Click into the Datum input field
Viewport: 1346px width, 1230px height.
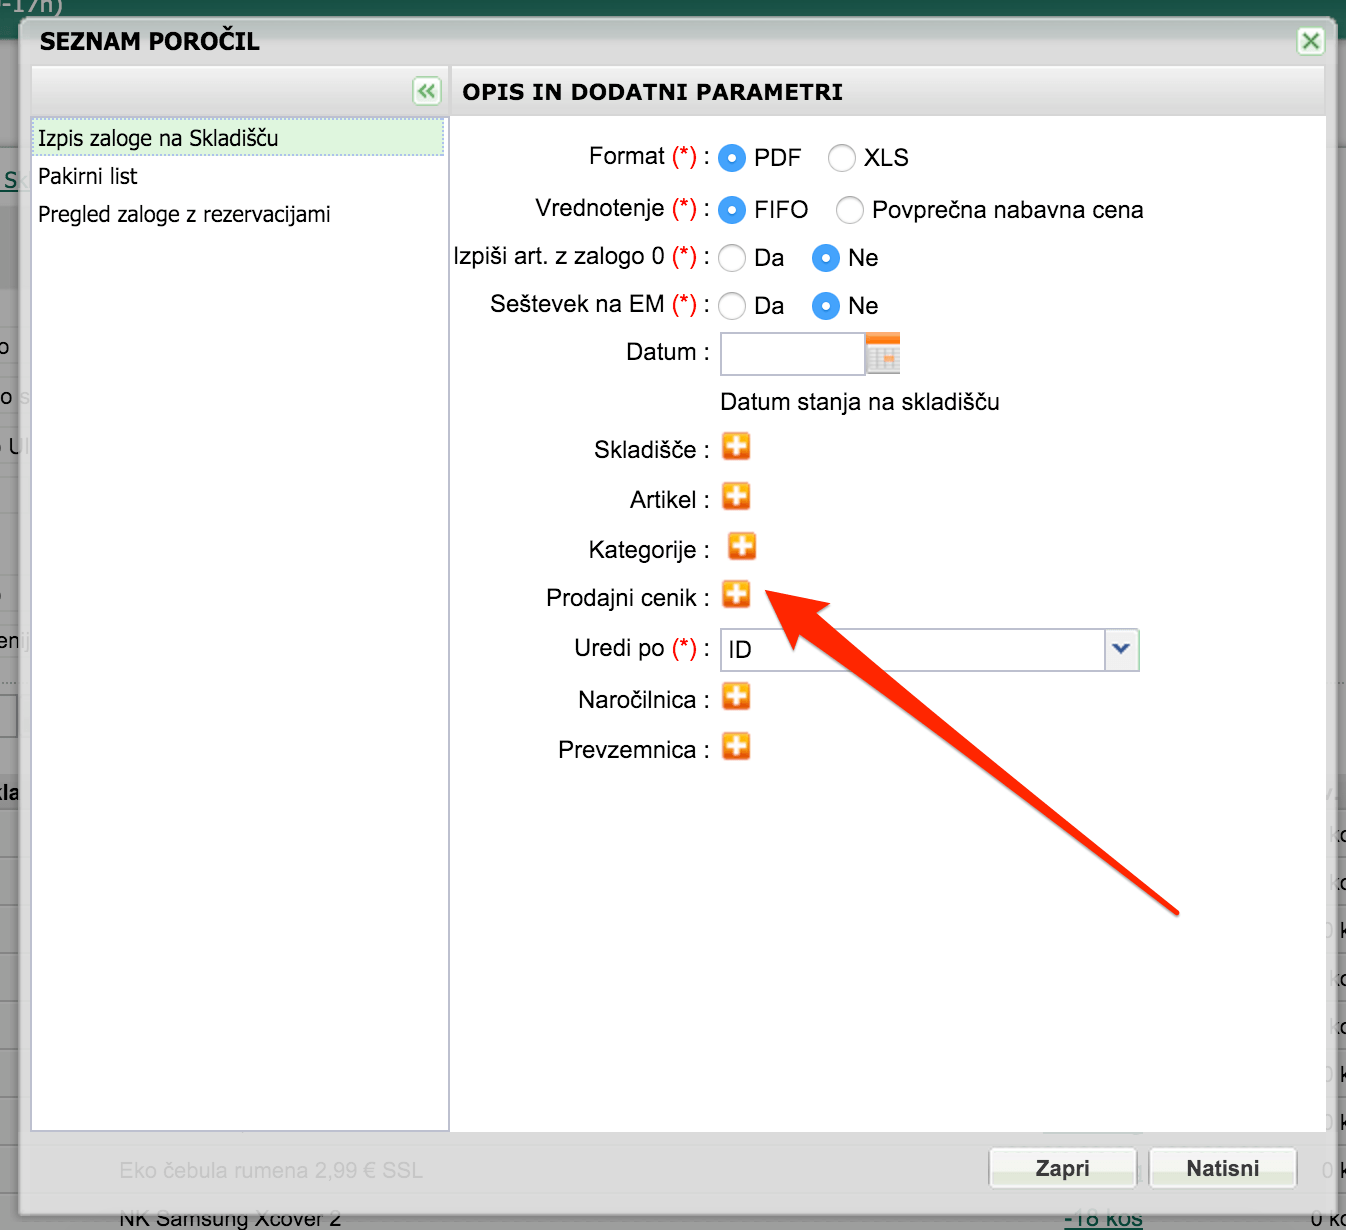[x=792, y=354]
